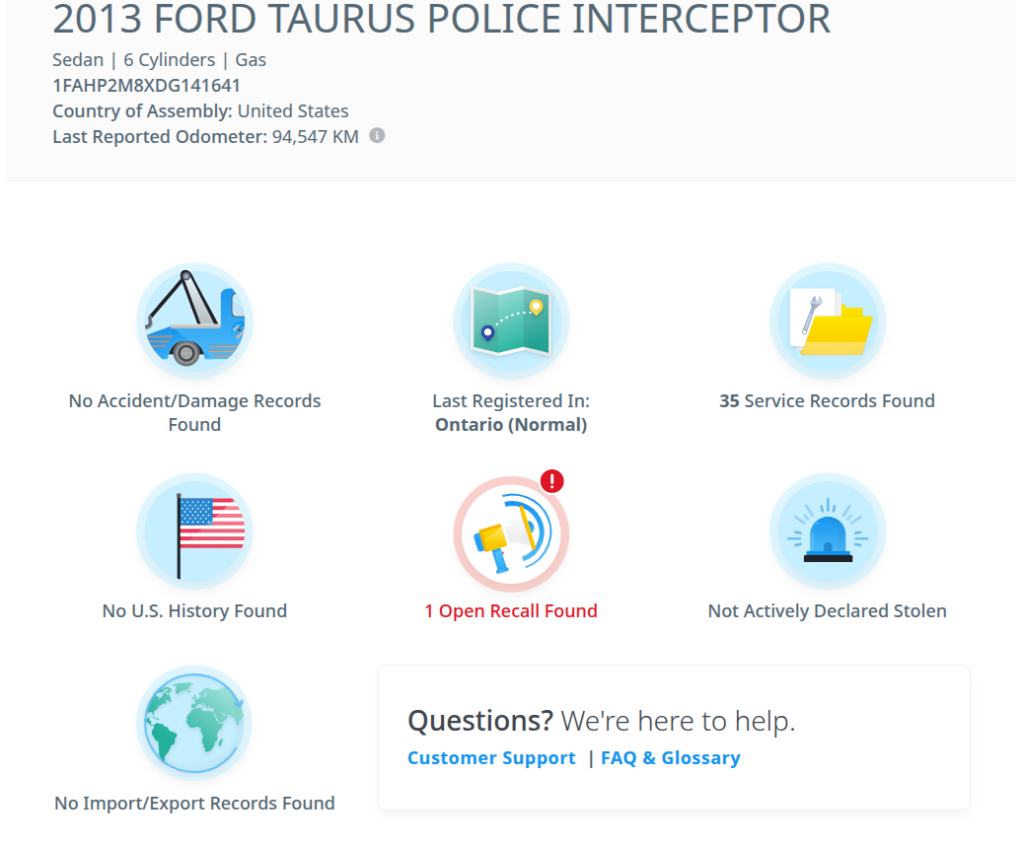Image resolution: width=1024 pixels, height=847 pixels.
Task: Click "Not Actively Declared Stolen" label
Action: (x=827, y=611)
